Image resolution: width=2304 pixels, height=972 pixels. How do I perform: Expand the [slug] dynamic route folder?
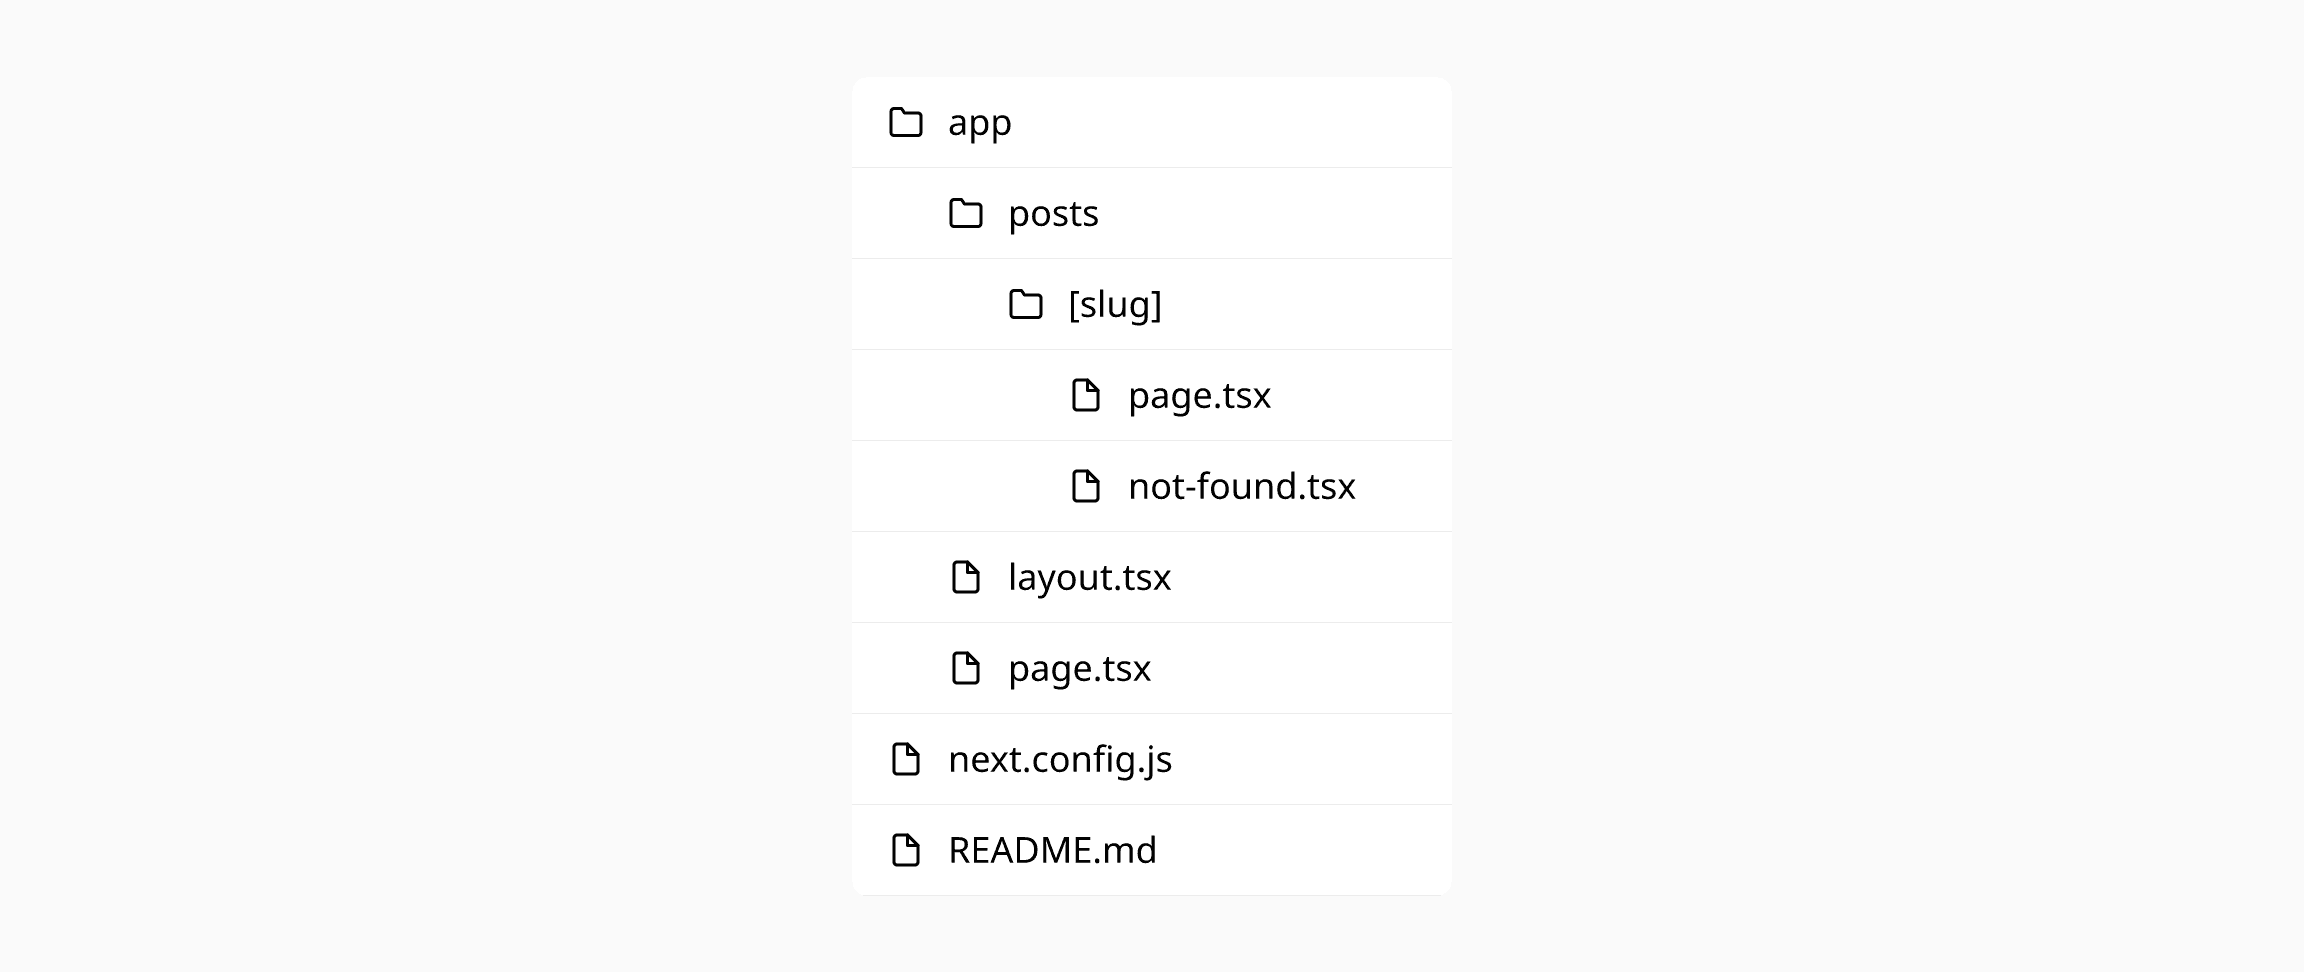point(1152,304)
